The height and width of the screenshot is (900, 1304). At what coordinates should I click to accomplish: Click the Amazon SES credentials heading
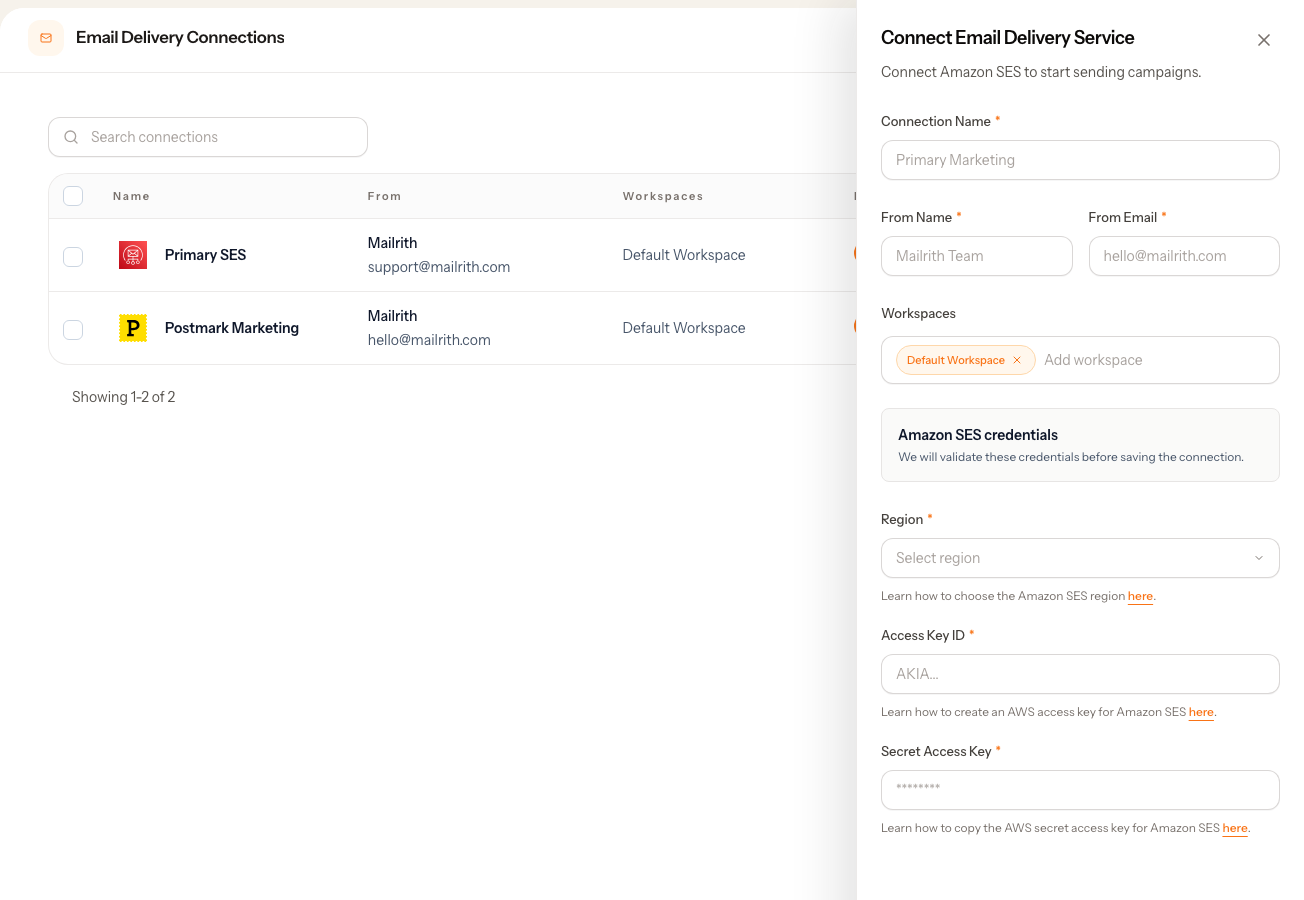(978, 435)
